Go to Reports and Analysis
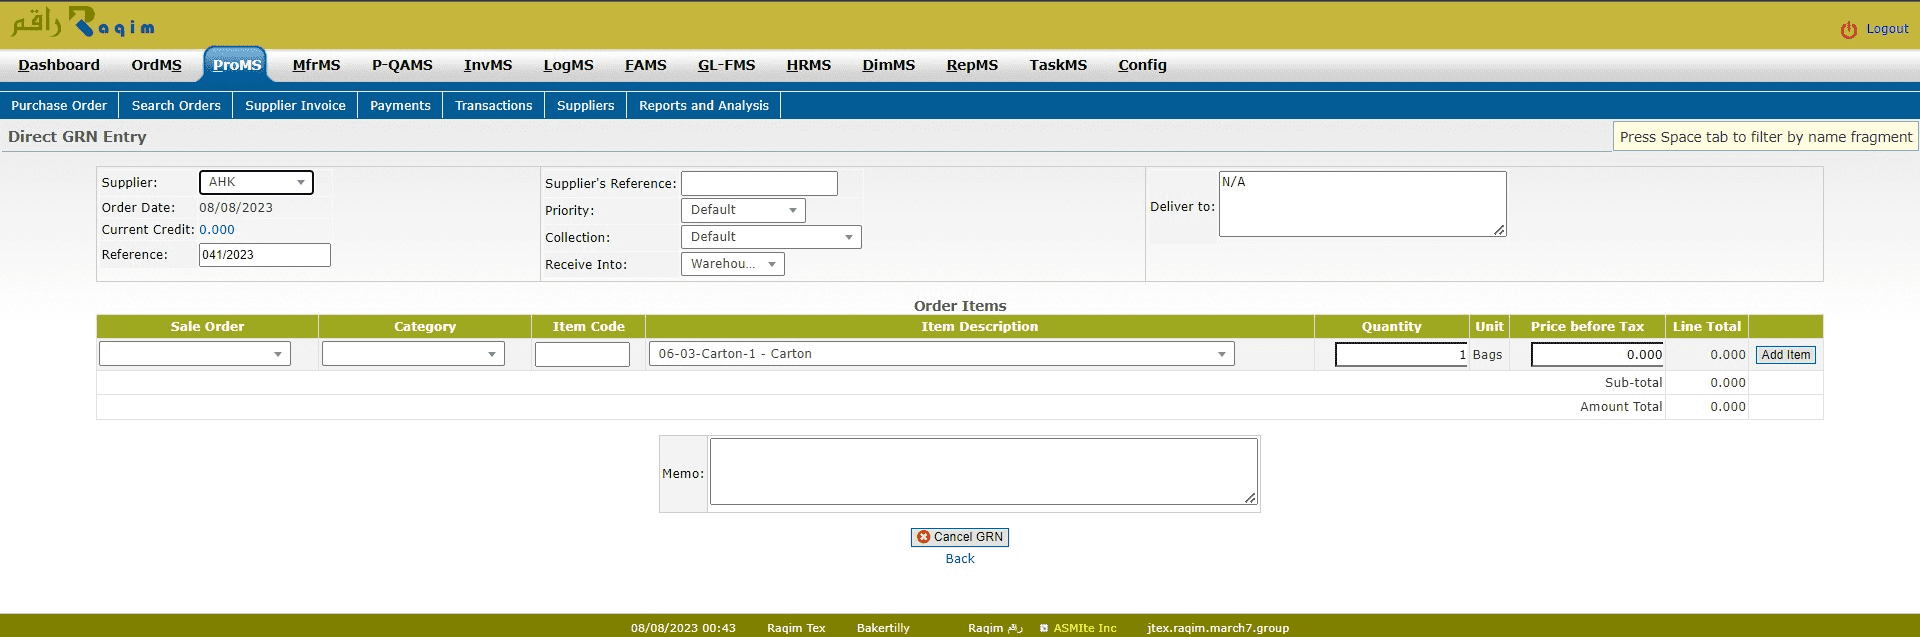Image resolution: width=1920 pixels, height=637 pixels. [x=703, y=105]
